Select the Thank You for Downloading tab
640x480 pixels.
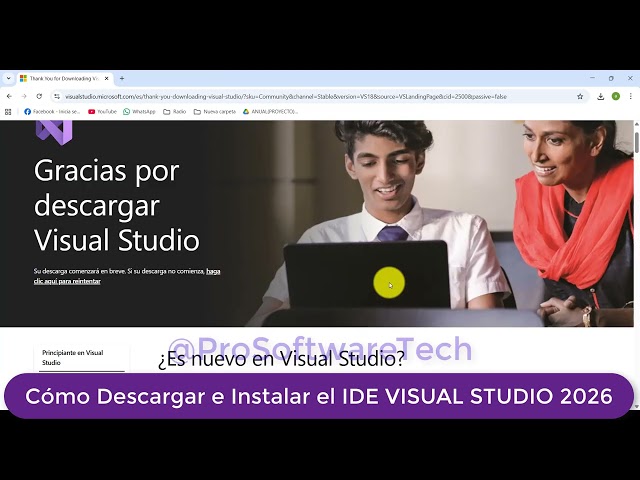pyautogui.click(x=65, y=78)
